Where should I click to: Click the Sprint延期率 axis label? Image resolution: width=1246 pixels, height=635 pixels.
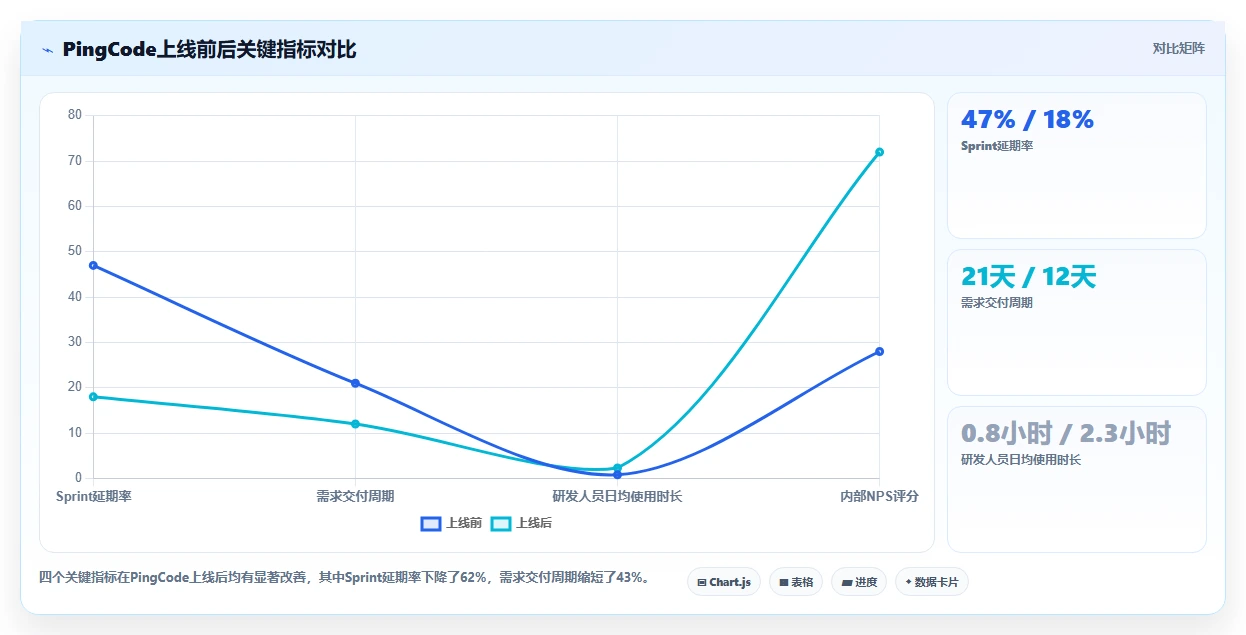click(x=93, y=496)
